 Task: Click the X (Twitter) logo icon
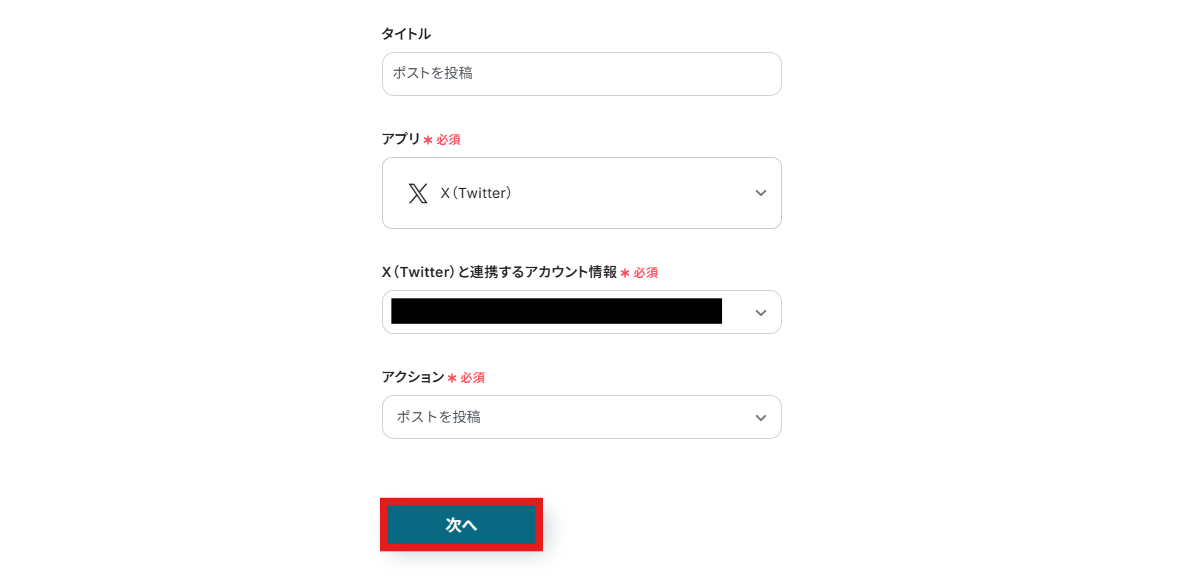[418, 193]
